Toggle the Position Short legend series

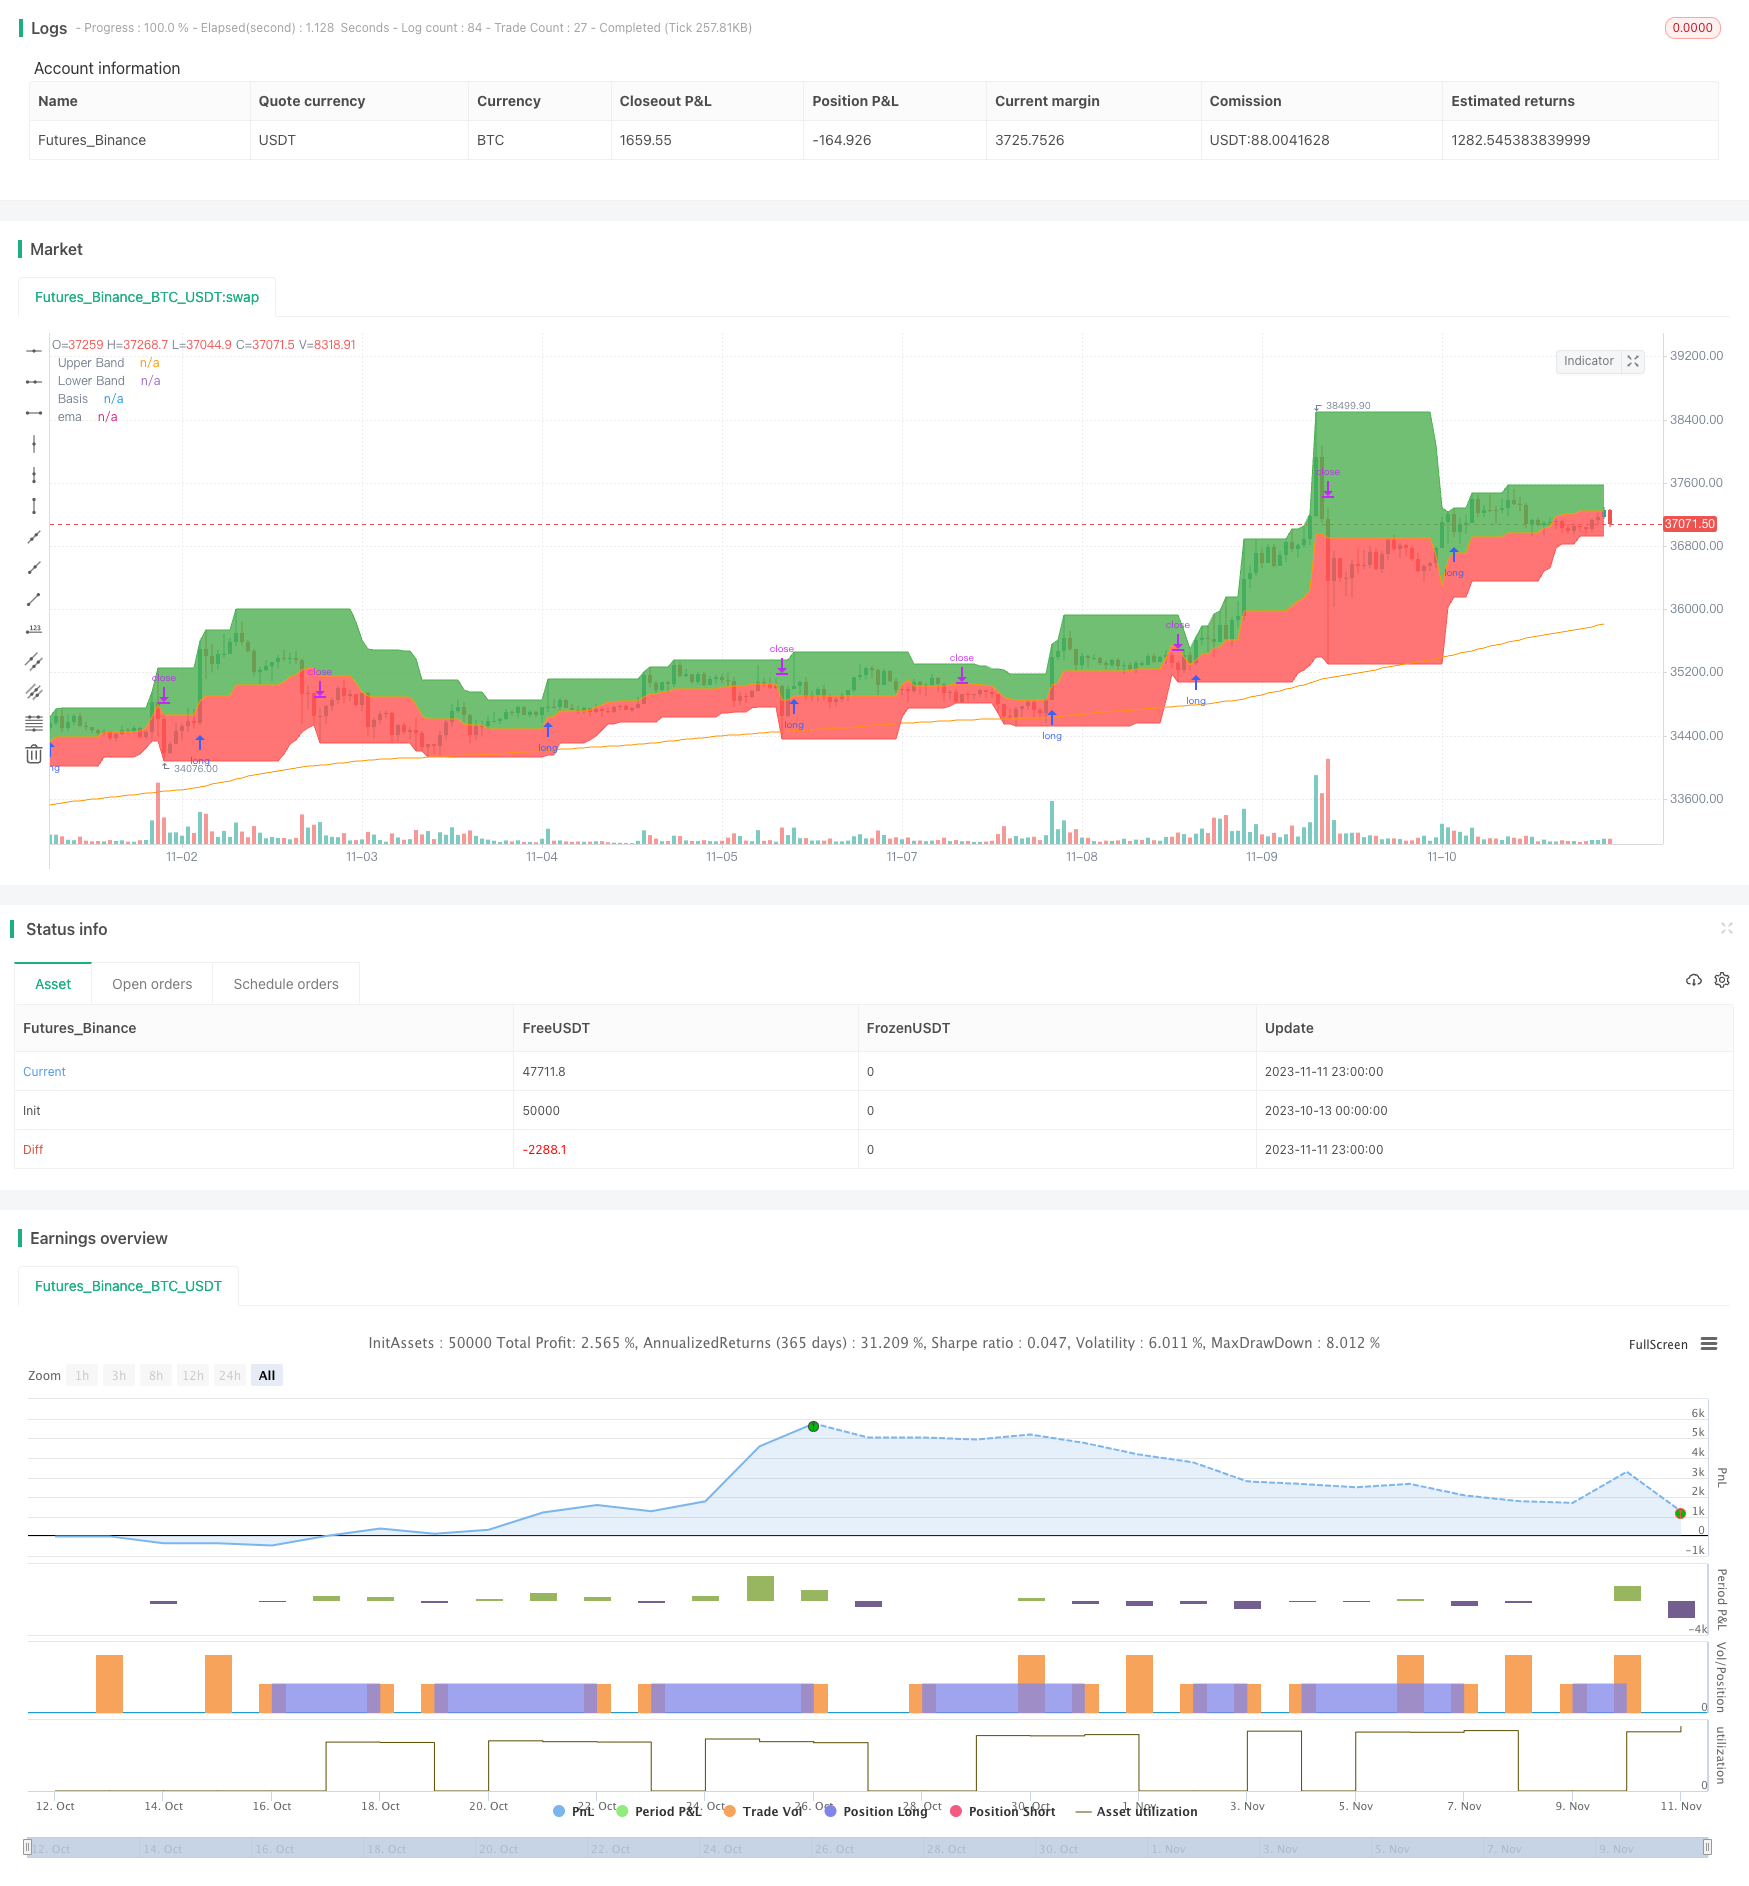coord(1003,1811)
